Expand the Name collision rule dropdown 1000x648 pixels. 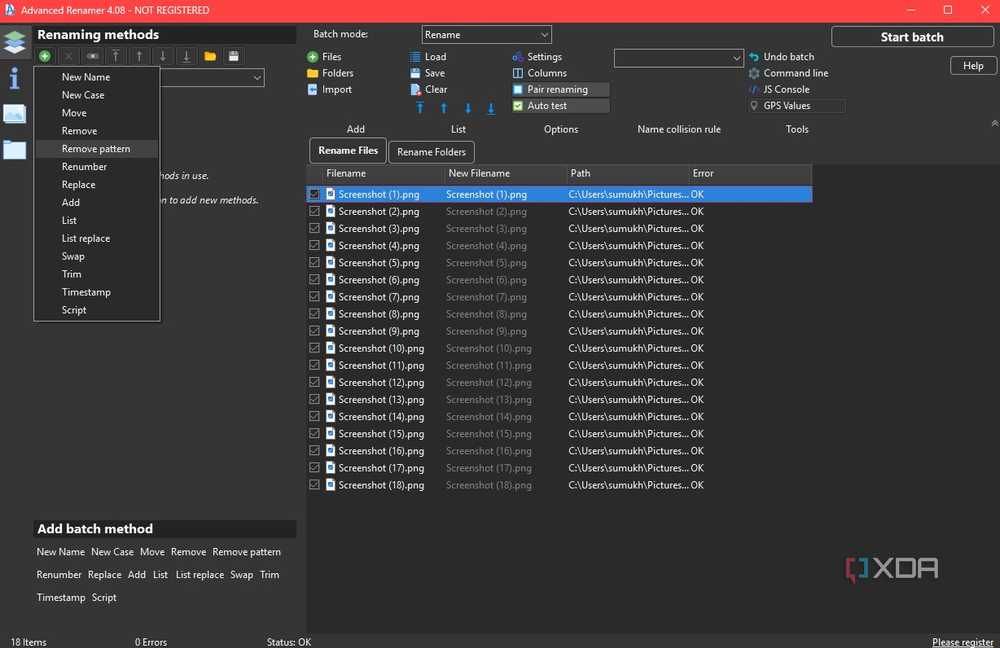[x=678, y=58]
